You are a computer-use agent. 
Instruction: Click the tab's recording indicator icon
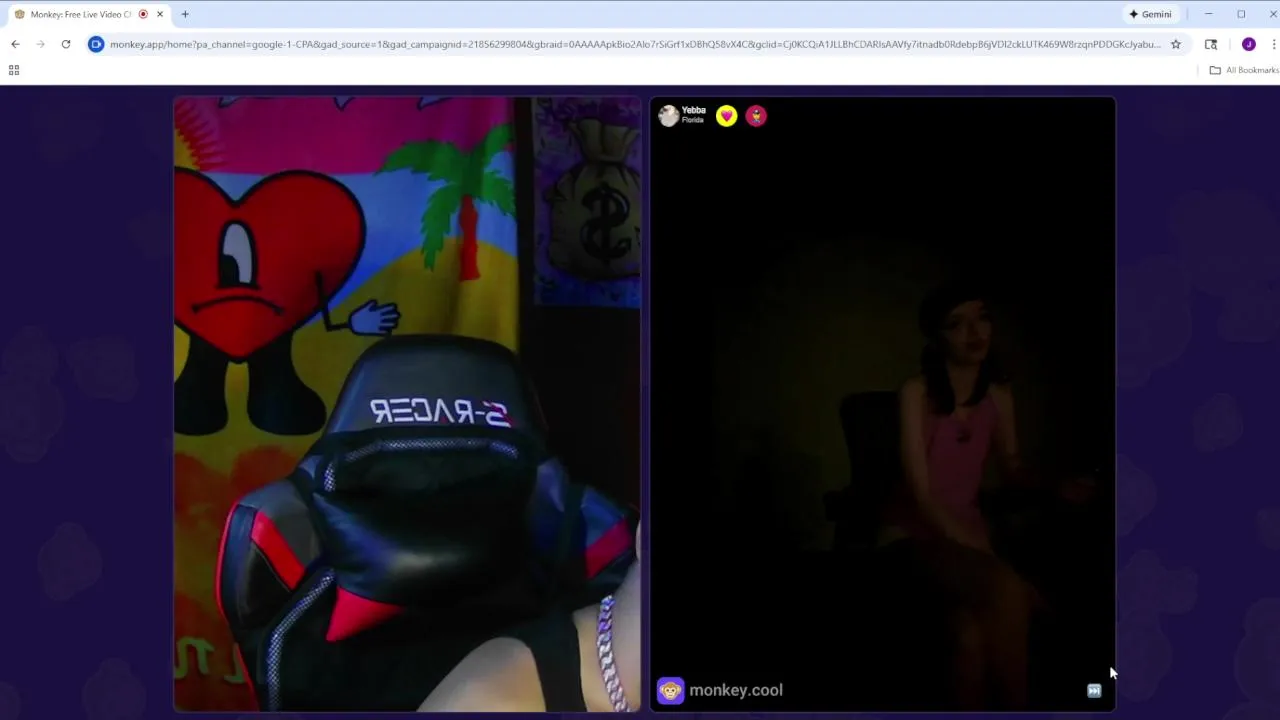pyautogui.click(x=143, y=14)
